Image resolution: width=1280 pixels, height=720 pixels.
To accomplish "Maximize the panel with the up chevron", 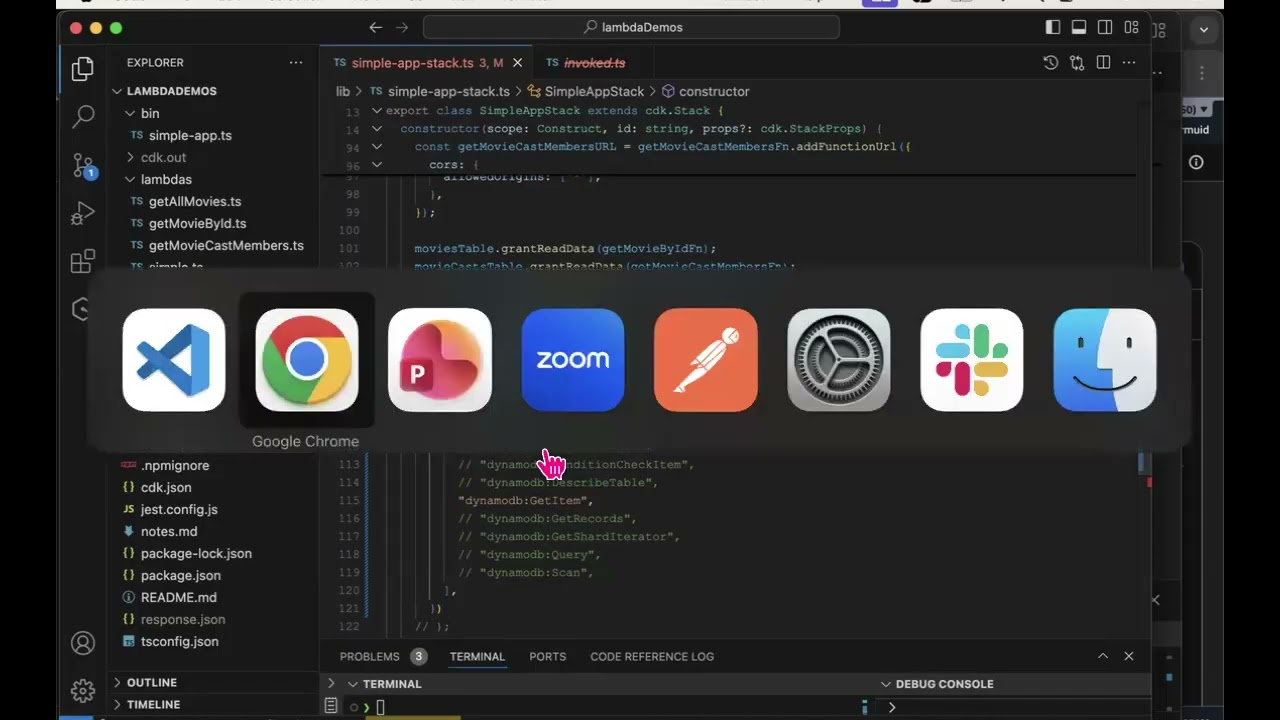I will coord(1103,656).
